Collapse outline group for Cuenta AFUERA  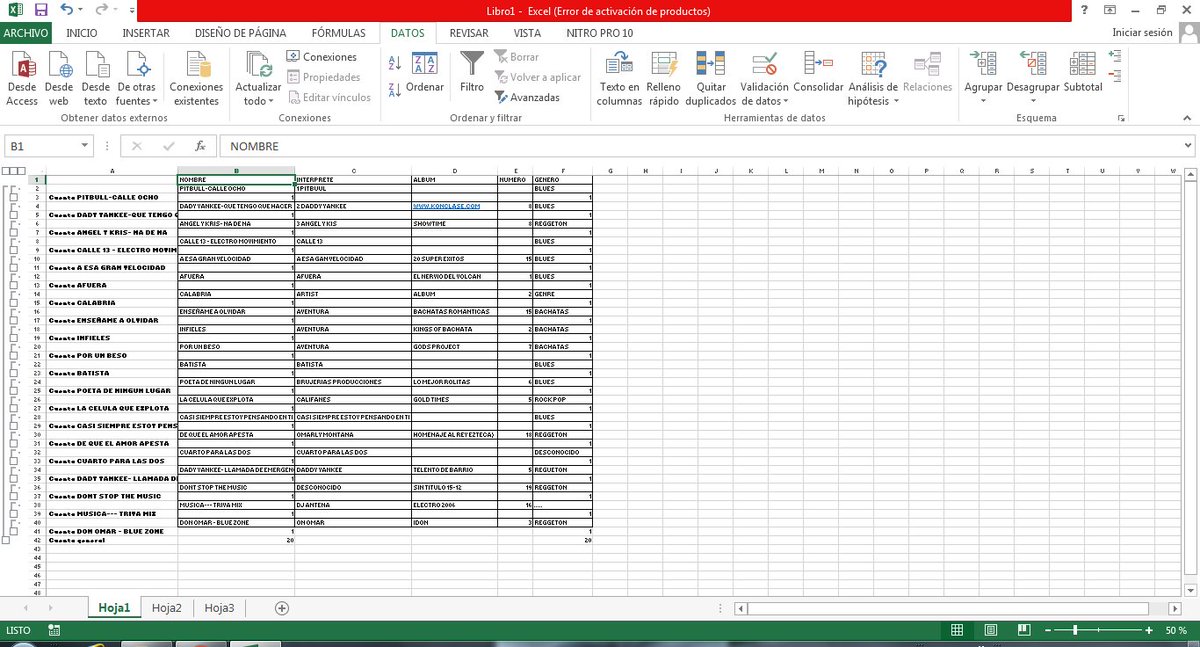12,285
